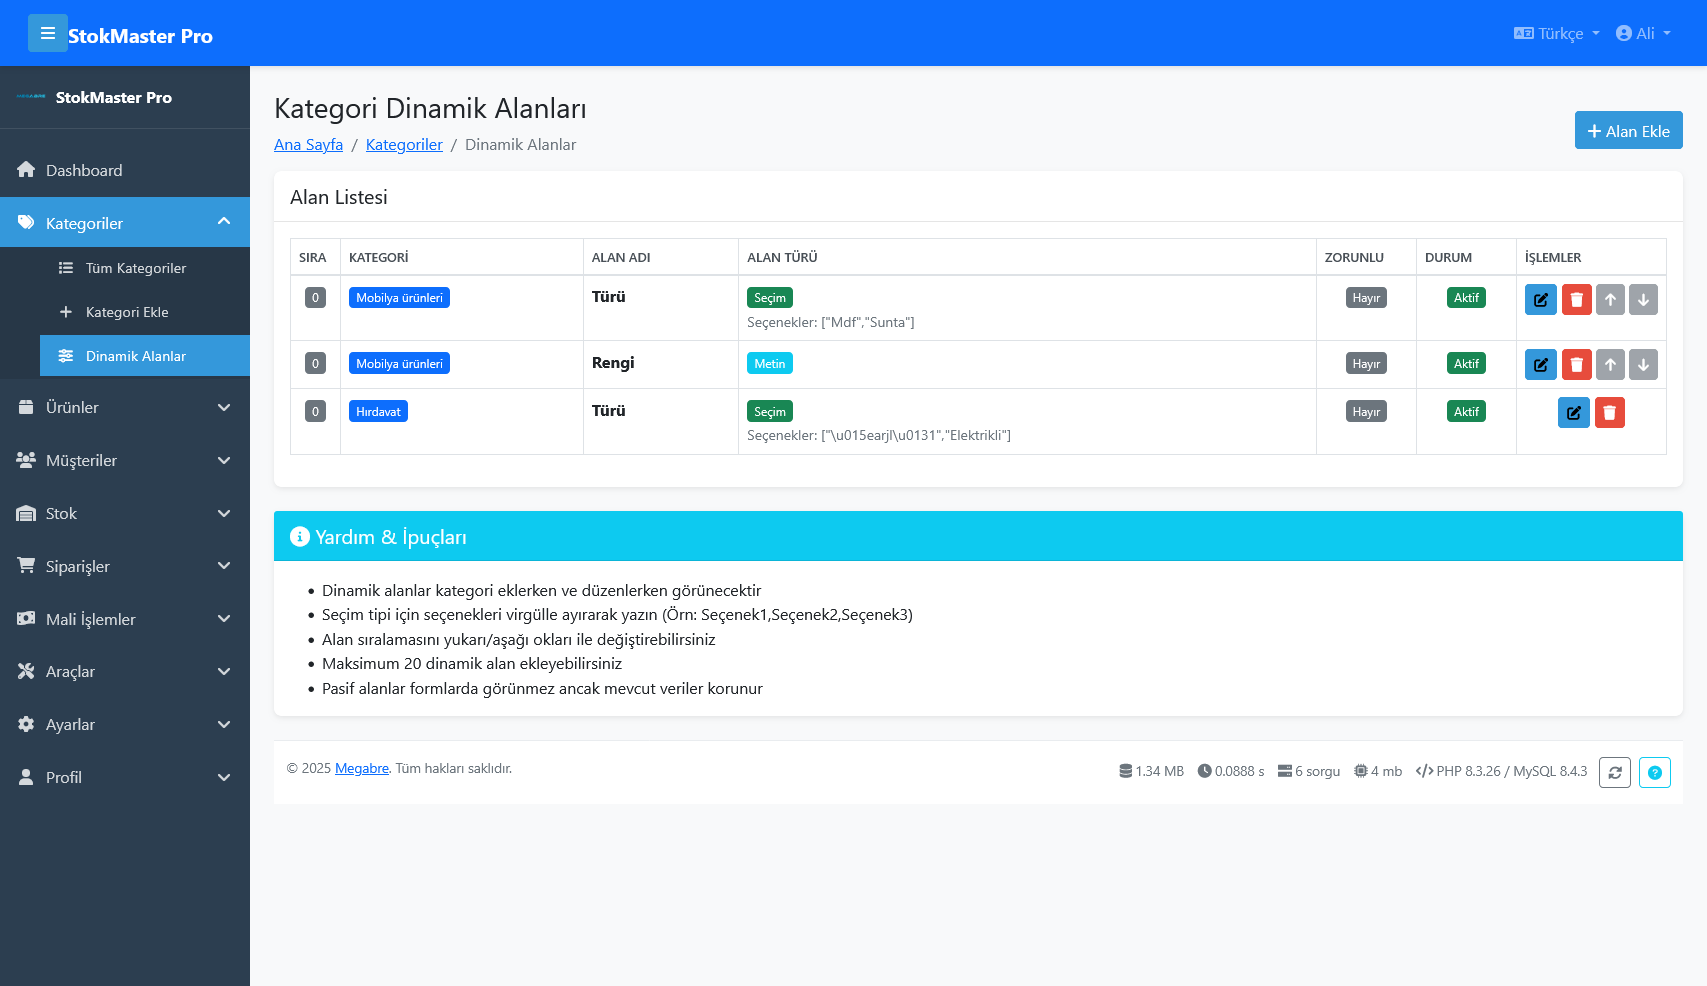This screenshot has height=986, width=1707.
Task: Move the Türü field down with the arrow
Action: pyautogui.click(x=1643, y=299)
